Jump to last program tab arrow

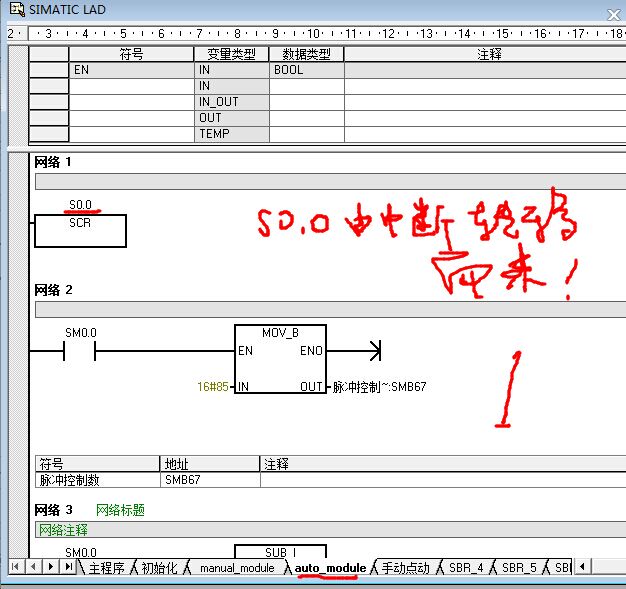point(68,567)
